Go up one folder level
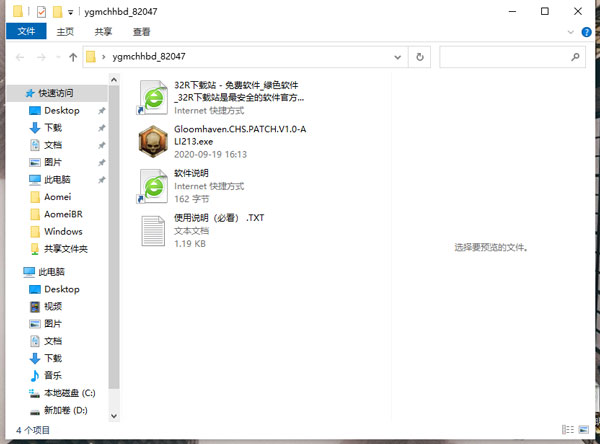The width and height of the screenshot is (600, 444). pyautogui.click(x=73, y=57)
